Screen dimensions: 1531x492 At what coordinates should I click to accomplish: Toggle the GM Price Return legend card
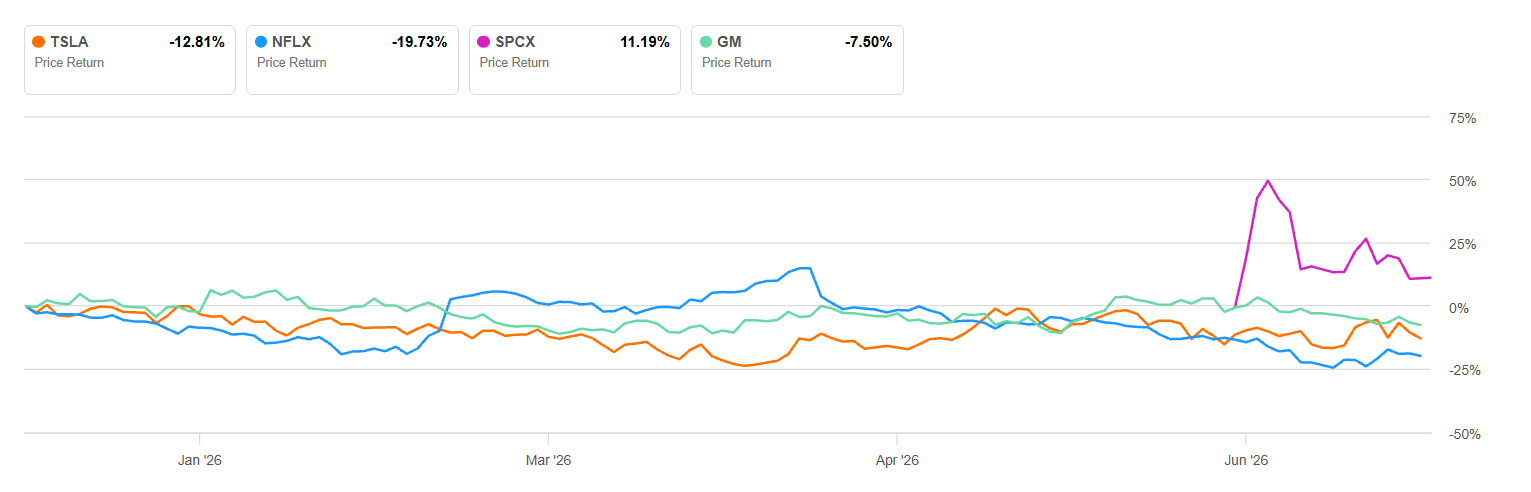coord(797,60)
